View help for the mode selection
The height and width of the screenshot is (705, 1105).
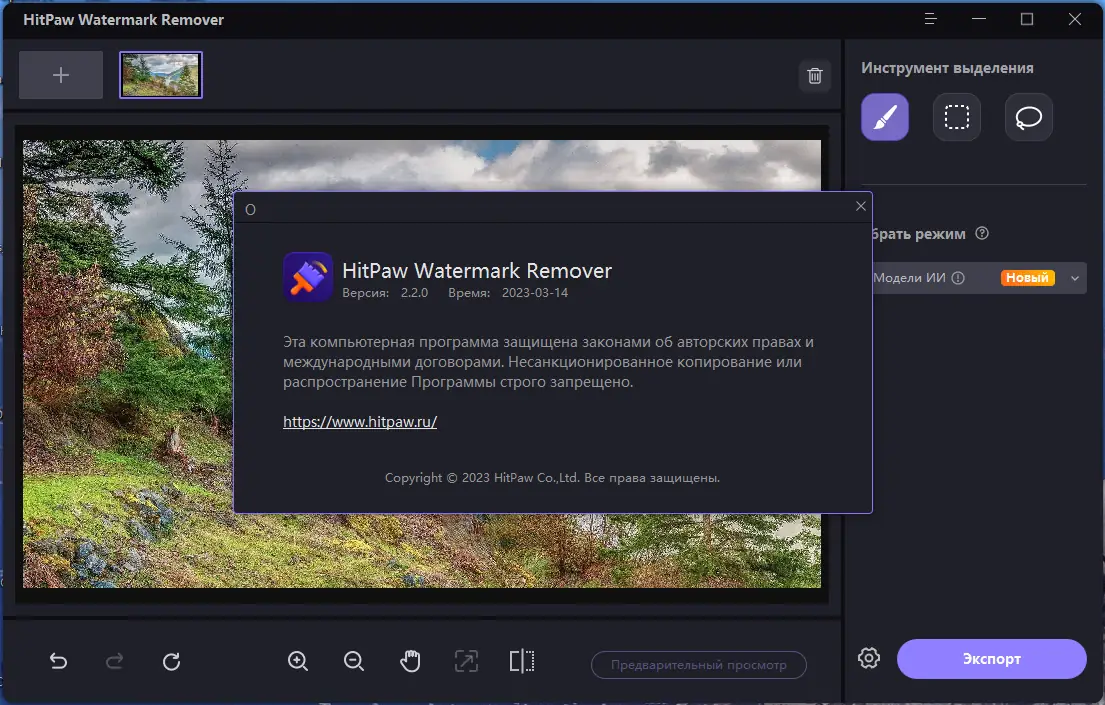click(x=982, y=233)
